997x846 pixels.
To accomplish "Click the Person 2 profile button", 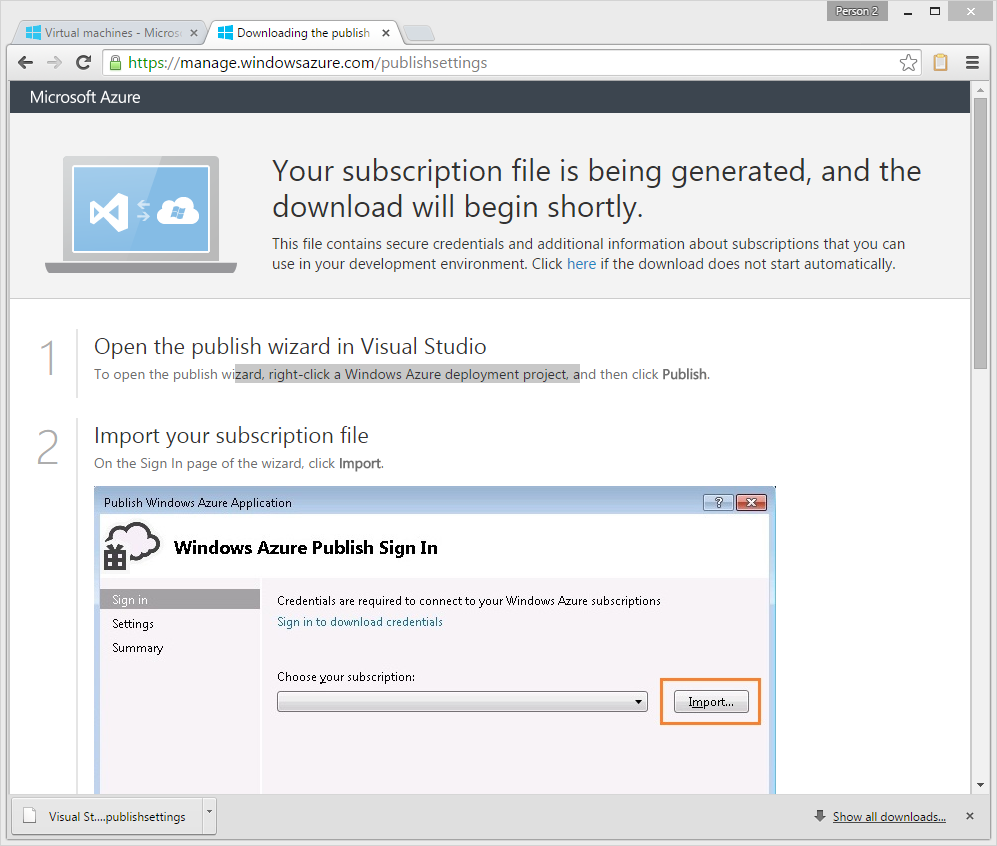I will click(x=856, y=11).
